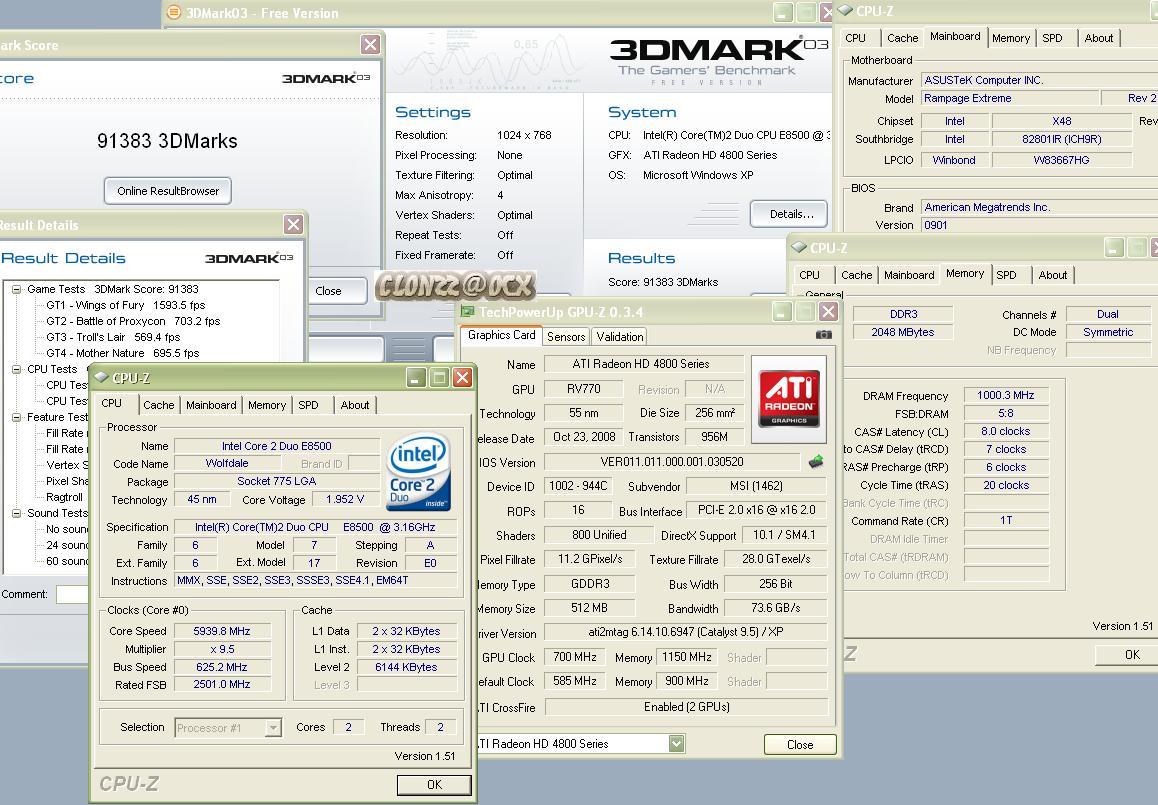Collapse the Feature Tests tree node
Image resolution: width=1158 pixels, height=805 pixels.
pos(16,417)
